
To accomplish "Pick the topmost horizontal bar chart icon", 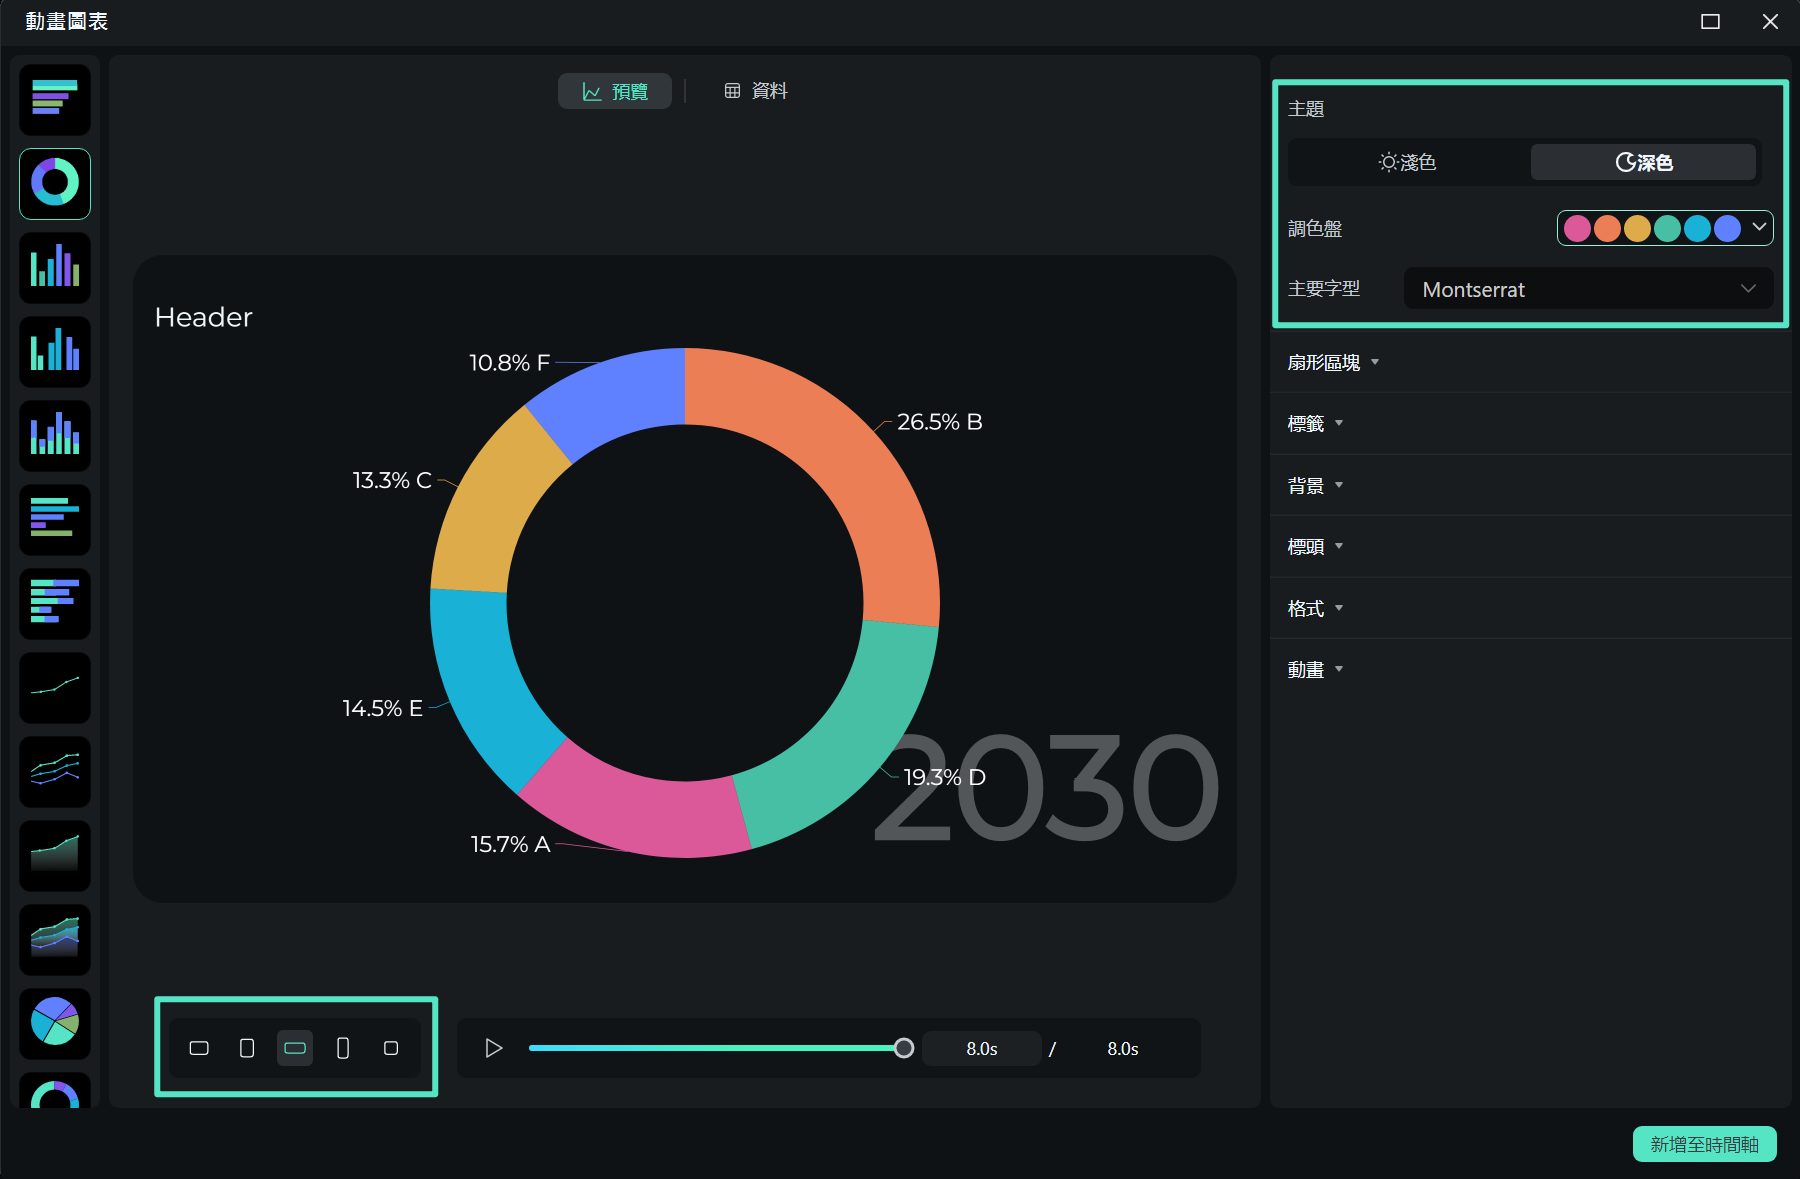I will pyautogui.click(x=55, y=100).
